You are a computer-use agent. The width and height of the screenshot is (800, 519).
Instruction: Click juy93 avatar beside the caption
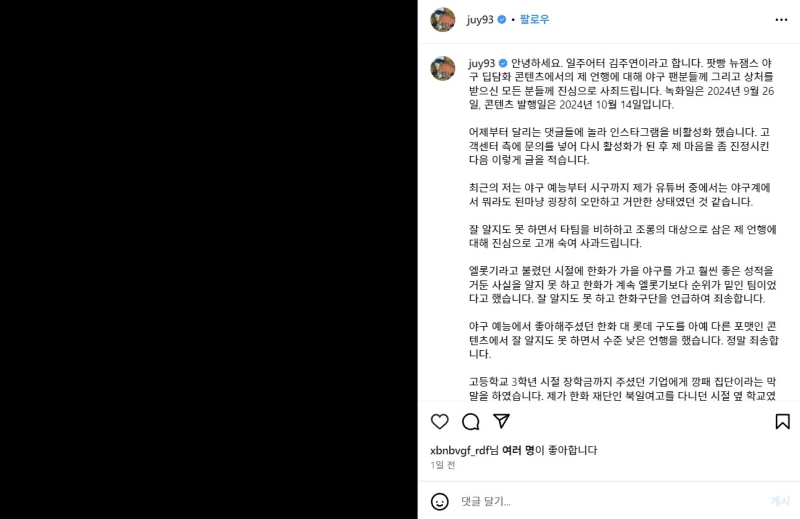click(443, 68)
